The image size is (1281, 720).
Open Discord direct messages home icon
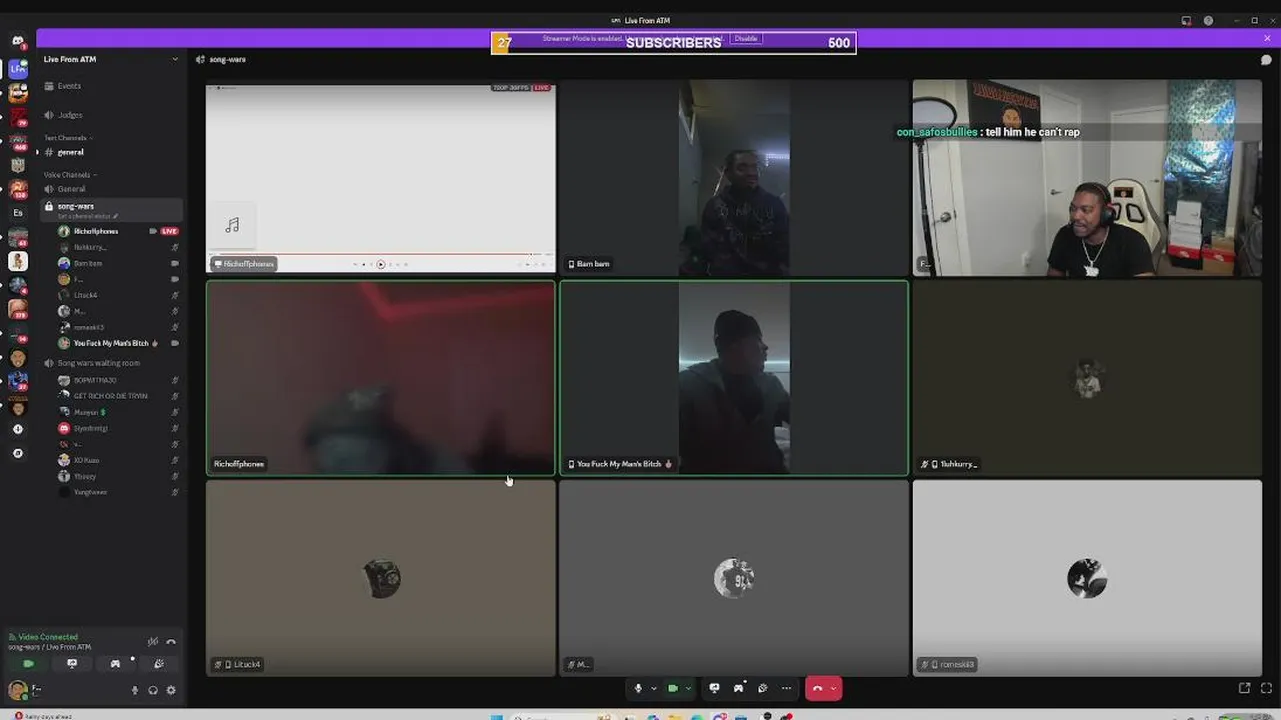(18, 42)
